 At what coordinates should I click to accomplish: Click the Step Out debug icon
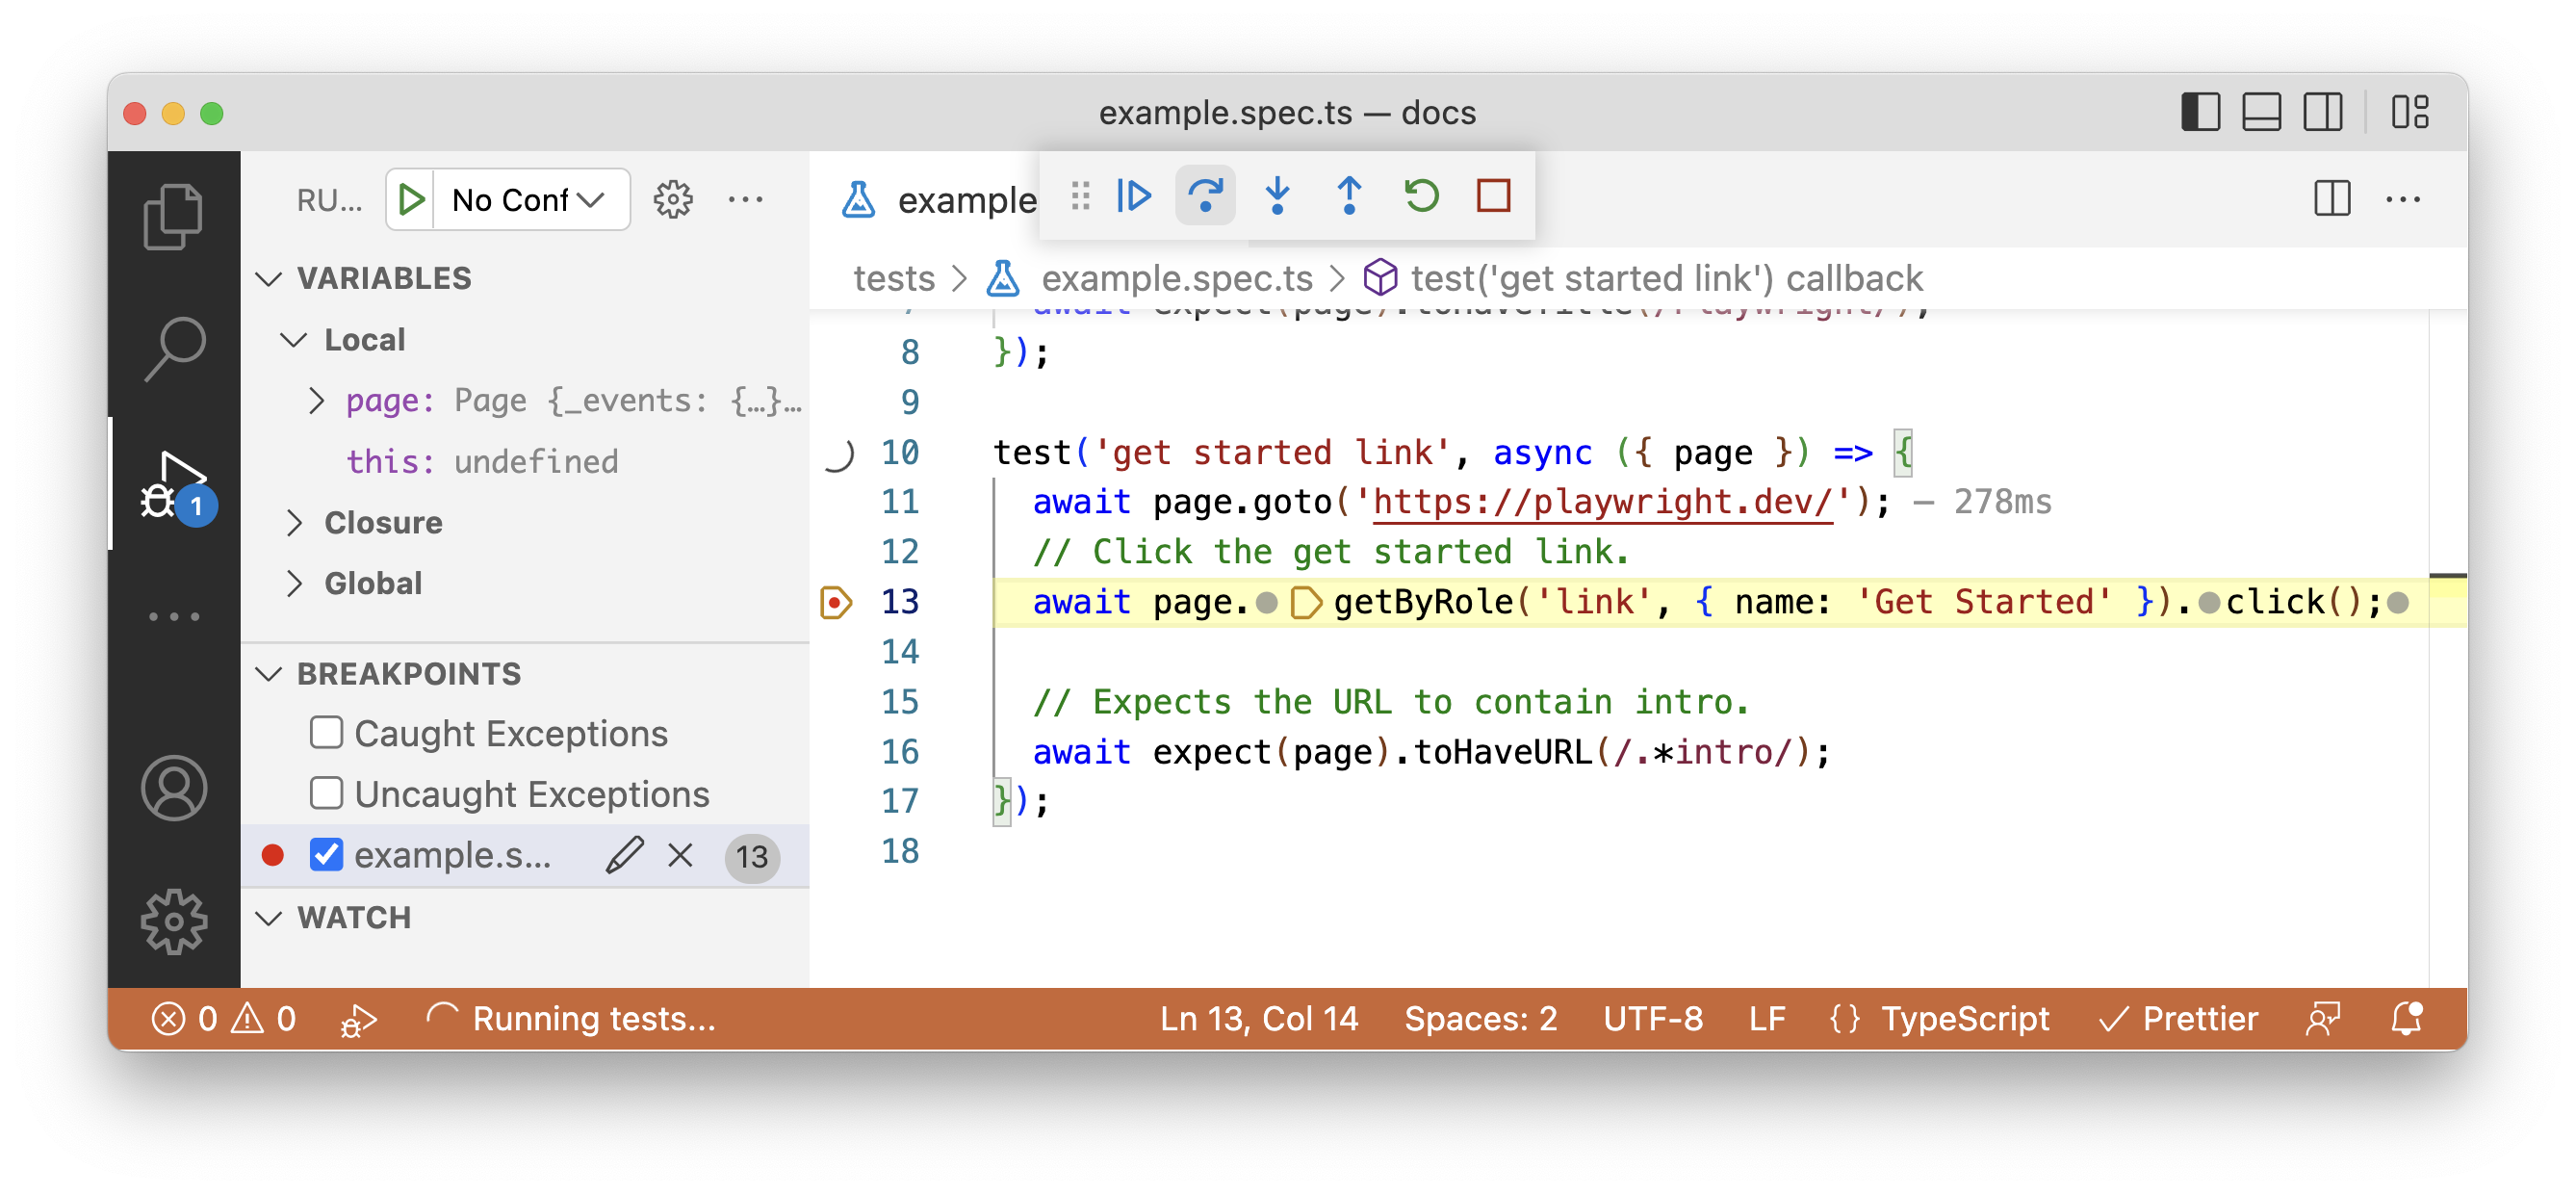click(1347, 195)
